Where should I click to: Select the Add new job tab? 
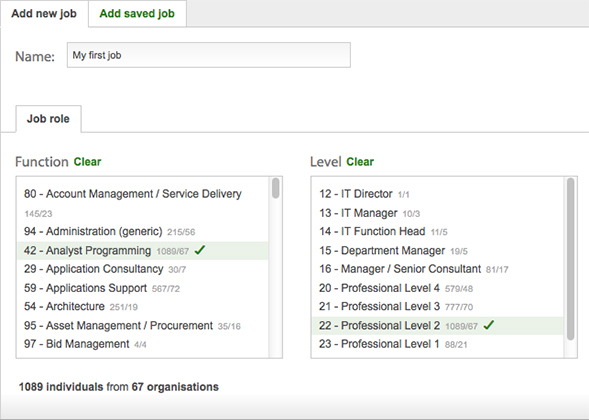44,14
